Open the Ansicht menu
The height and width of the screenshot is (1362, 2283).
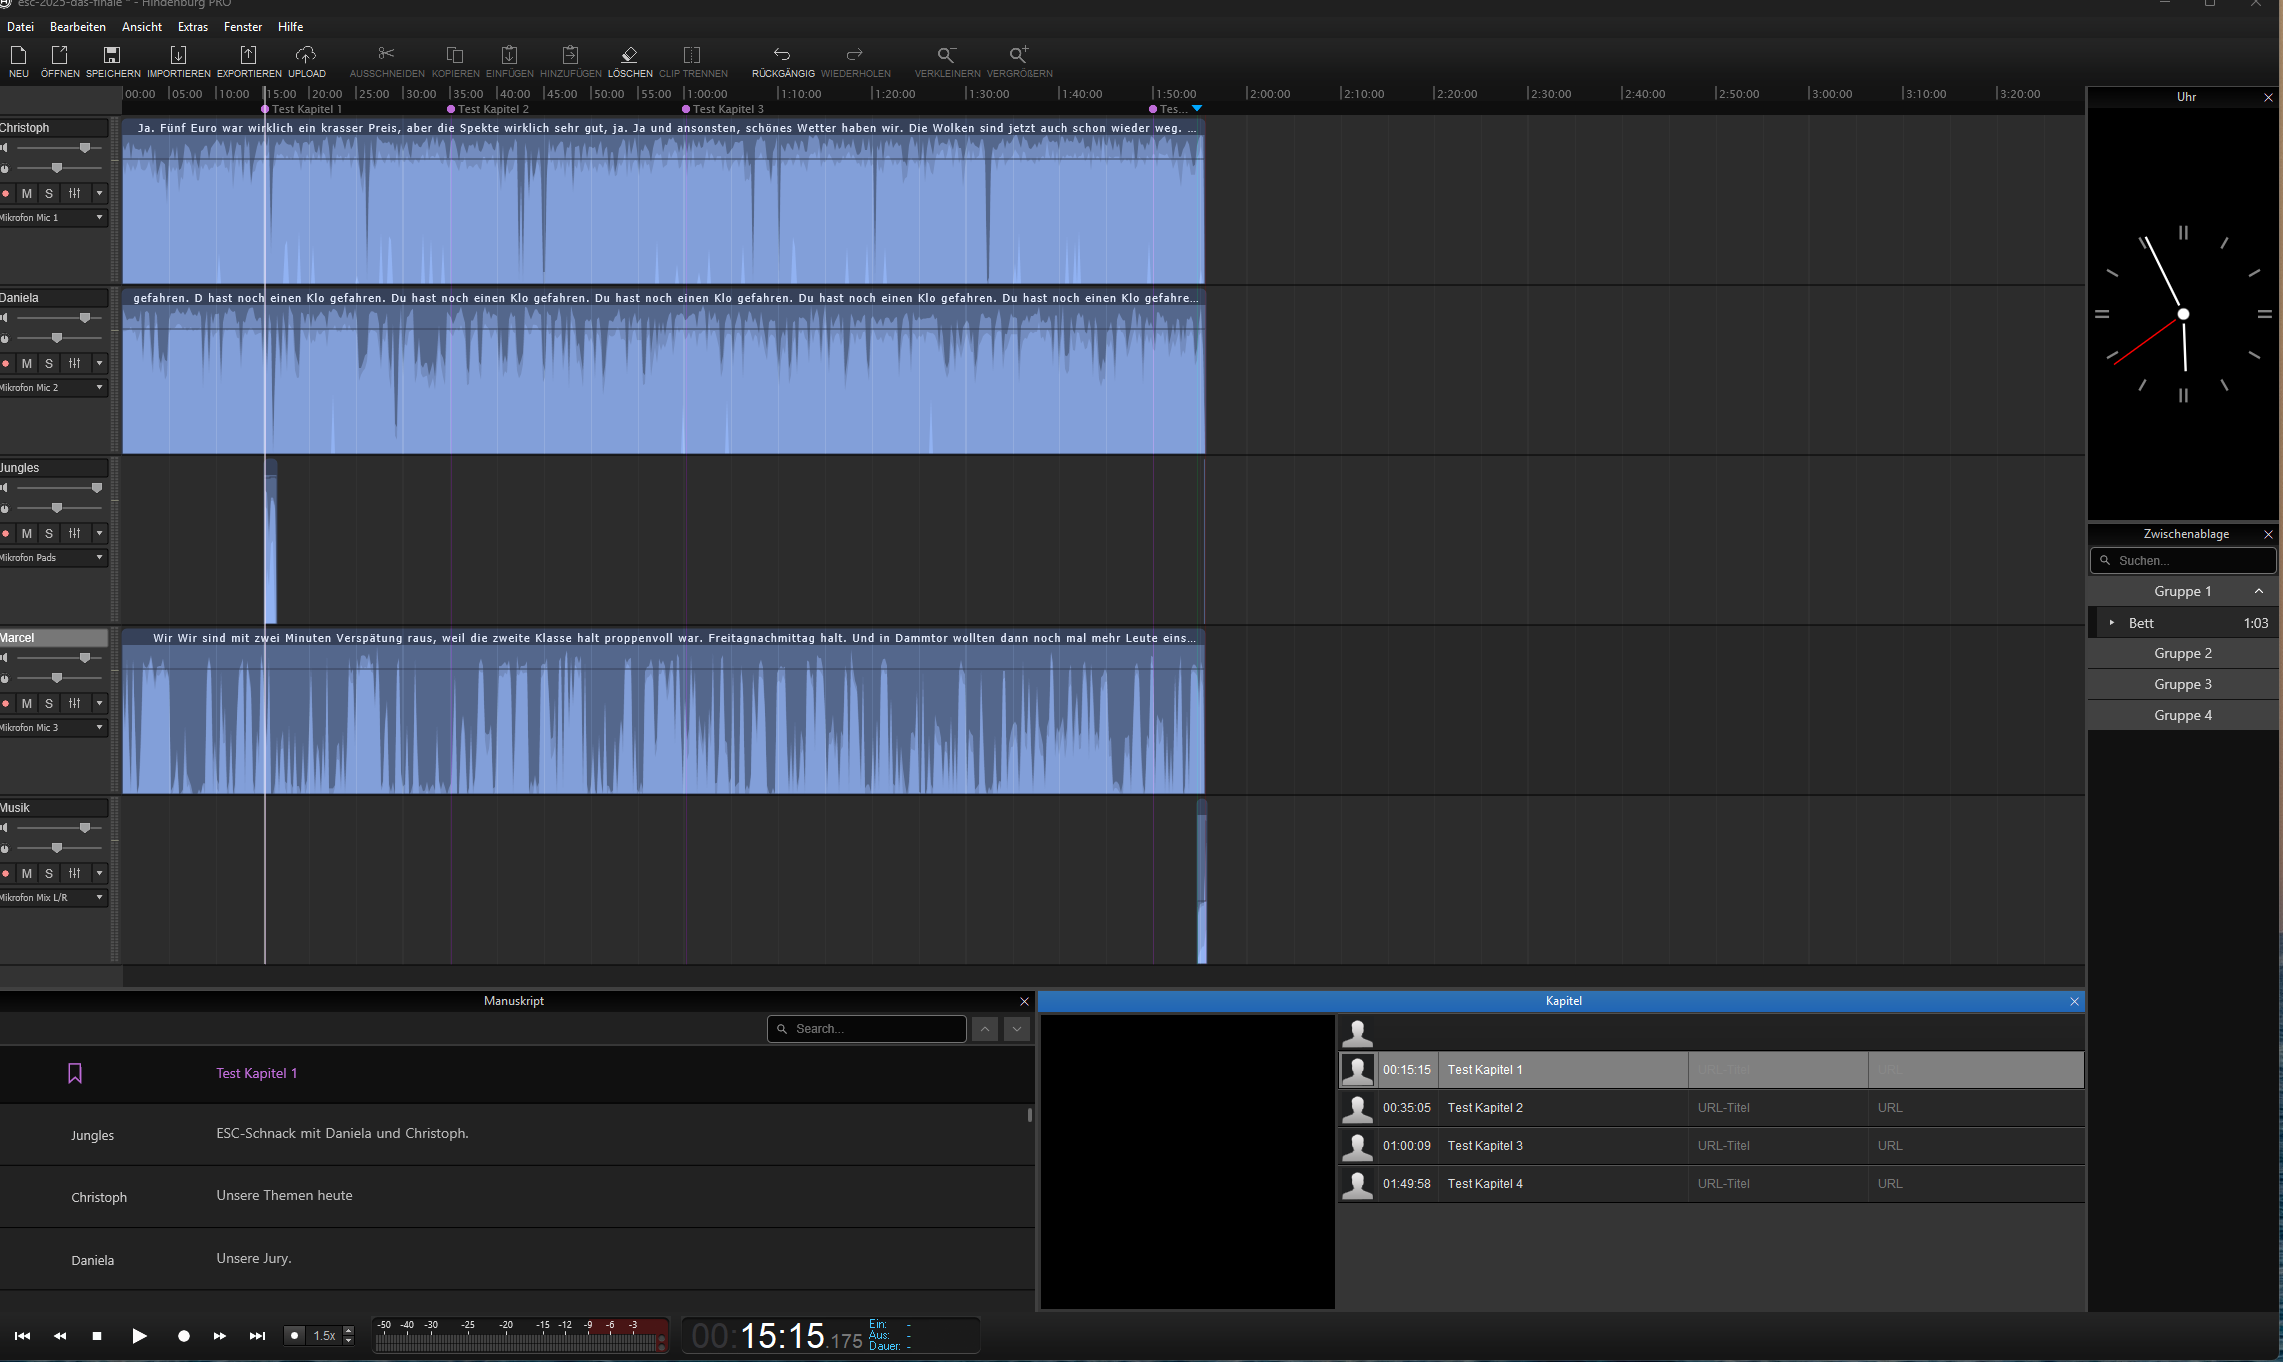click(x=142, y=27)
